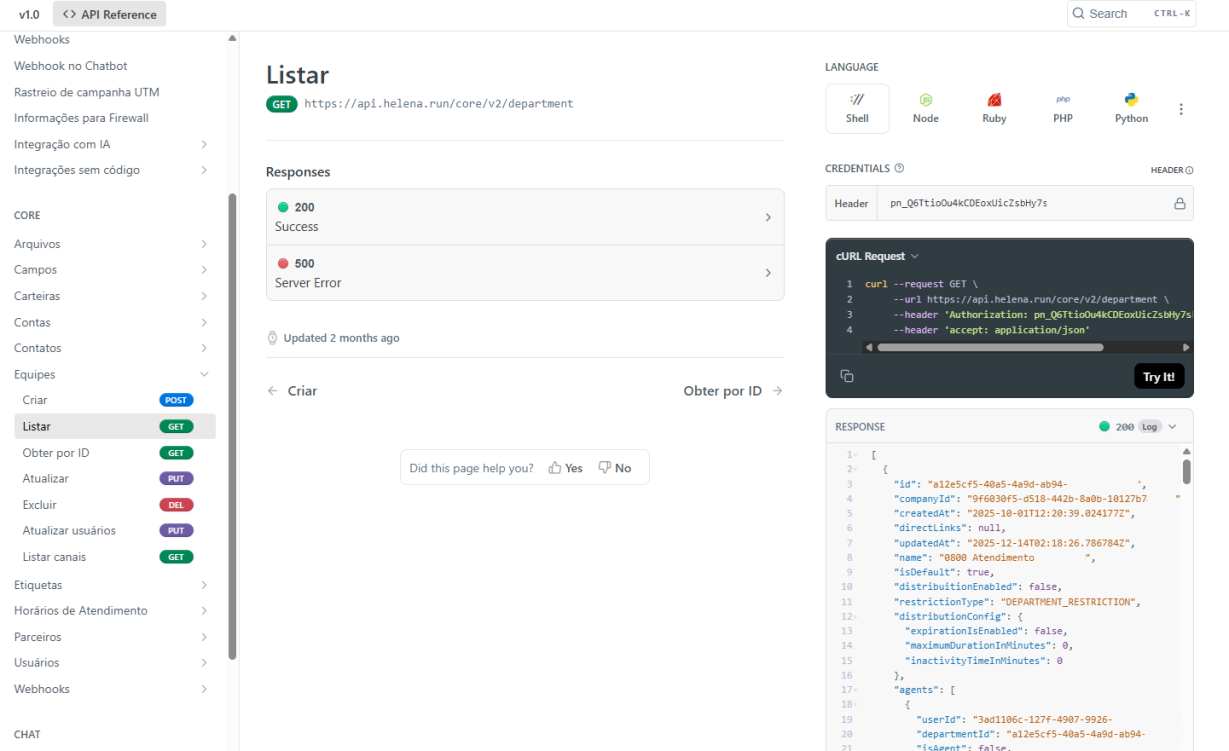Select the Shell language icon
The image size is (1229, 751).
coord(857,101)
